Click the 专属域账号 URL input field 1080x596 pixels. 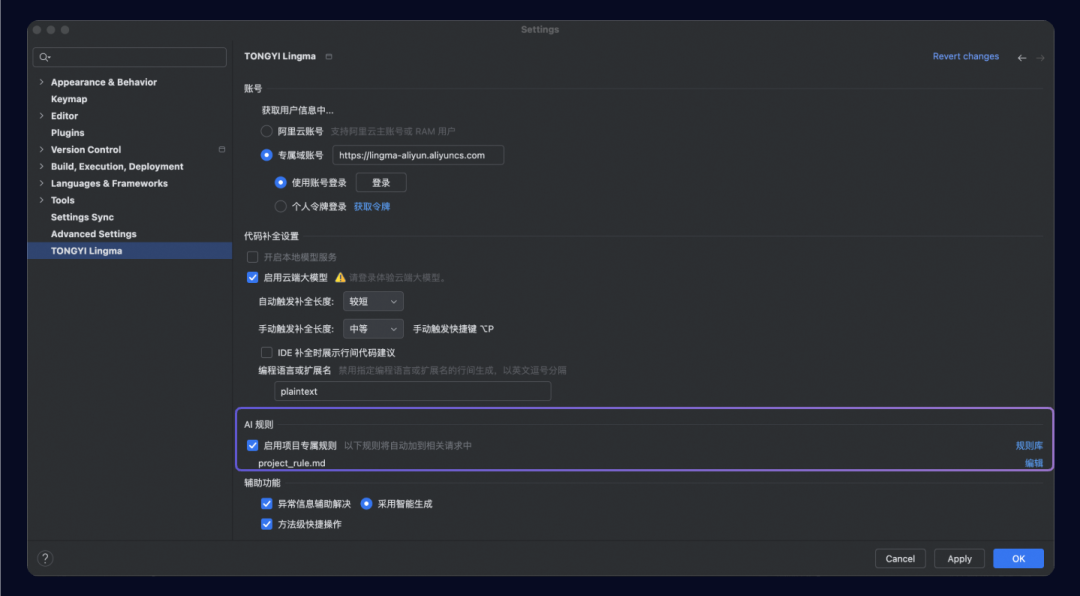[x=418, y=155]
